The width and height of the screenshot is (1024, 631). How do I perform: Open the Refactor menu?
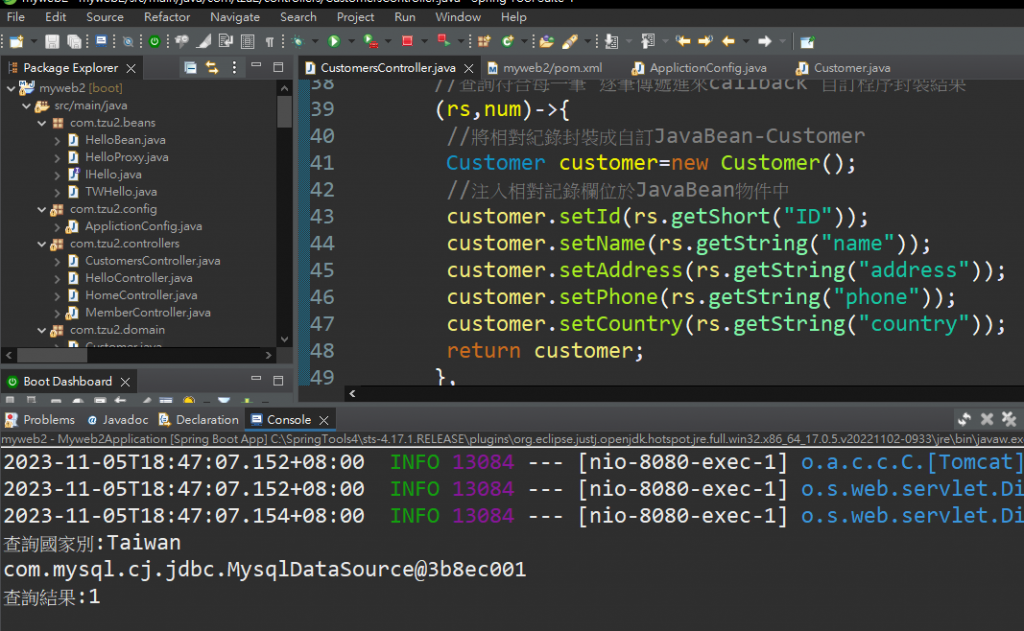[167, 17]
